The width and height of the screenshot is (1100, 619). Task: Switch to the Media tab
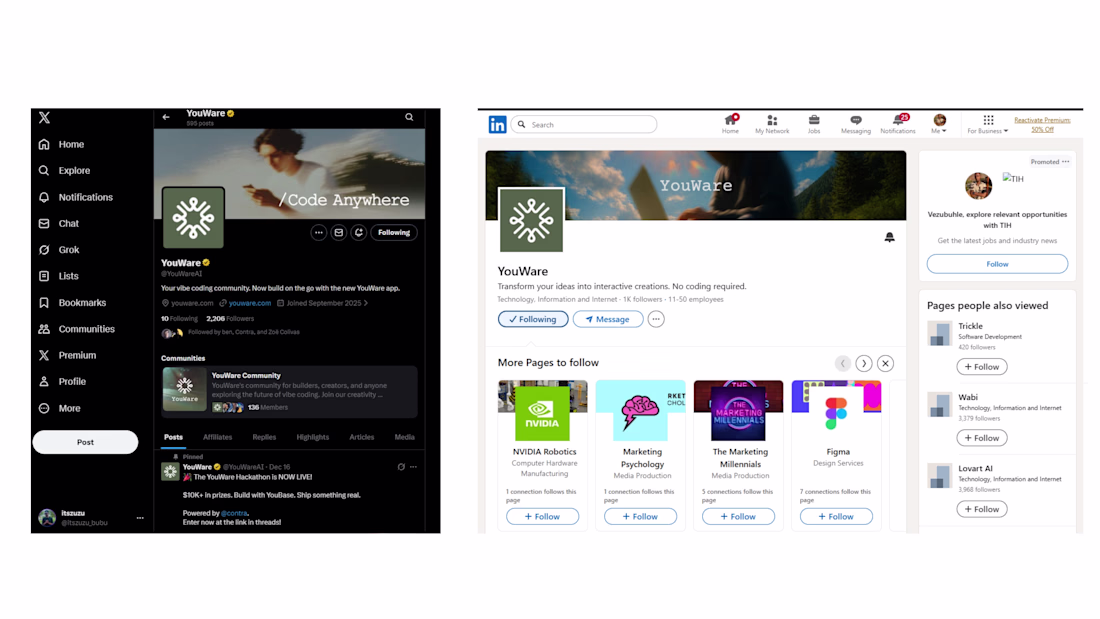pyautogui.click(x=404, y=437)
